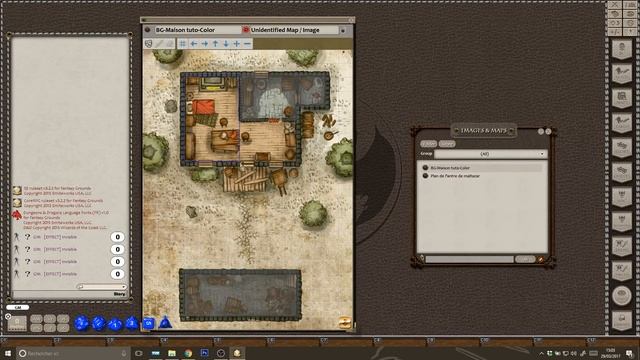The width and height of the screenshot is (640, 360).
Task: Click the Fantasy Grounds taskbar icon
Action: [x=237, y=353]
